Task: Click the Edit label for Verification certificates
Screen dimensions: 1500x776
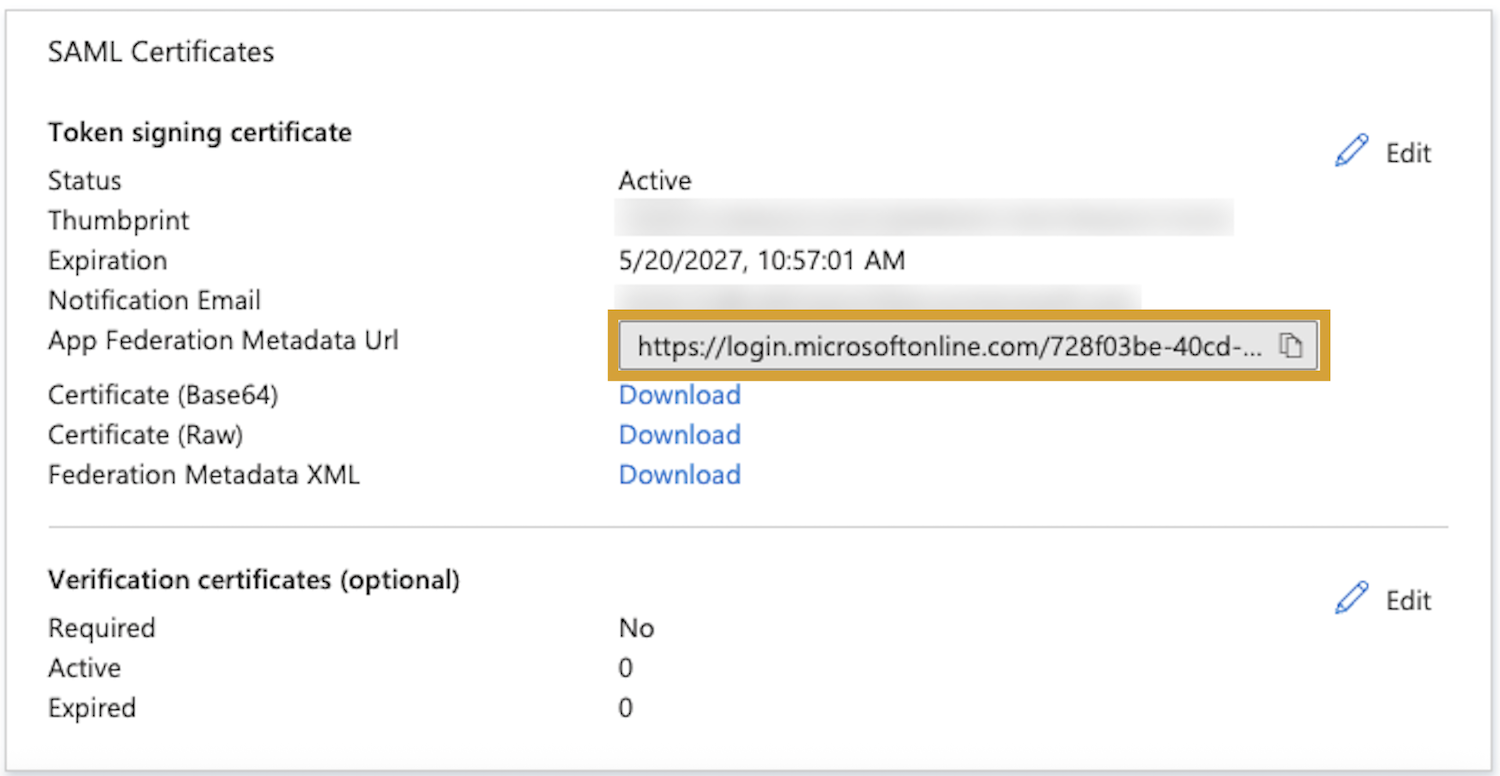Action: pos(1408,600)
